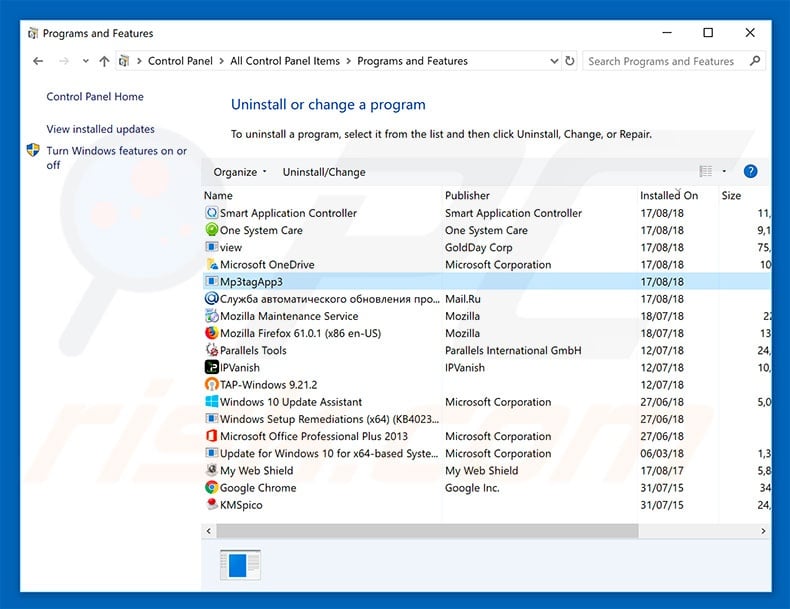Screen dimensions: 790x609
Task: Click 'Parallels International GmbH' publisher cell
Action: (x=513, y=351)
